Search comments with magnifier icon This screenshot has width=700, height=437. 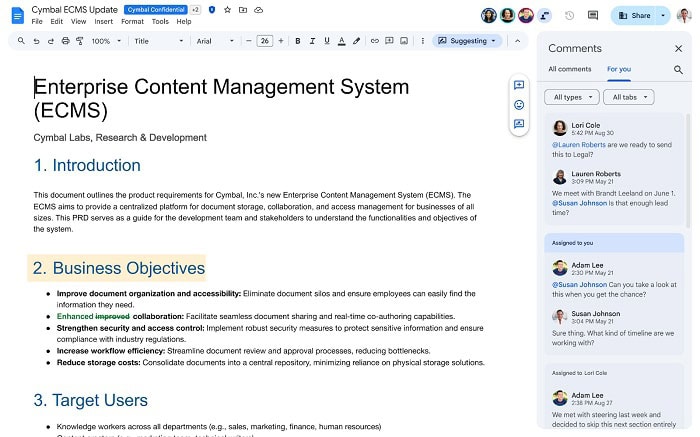point(678,70)
